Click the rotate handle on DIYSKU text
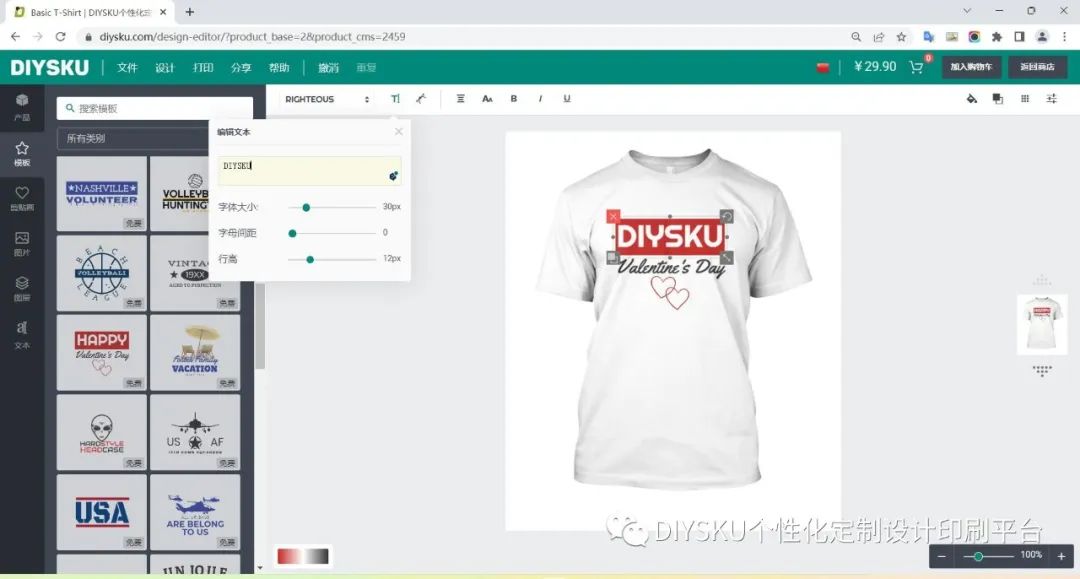 [726, 216]
